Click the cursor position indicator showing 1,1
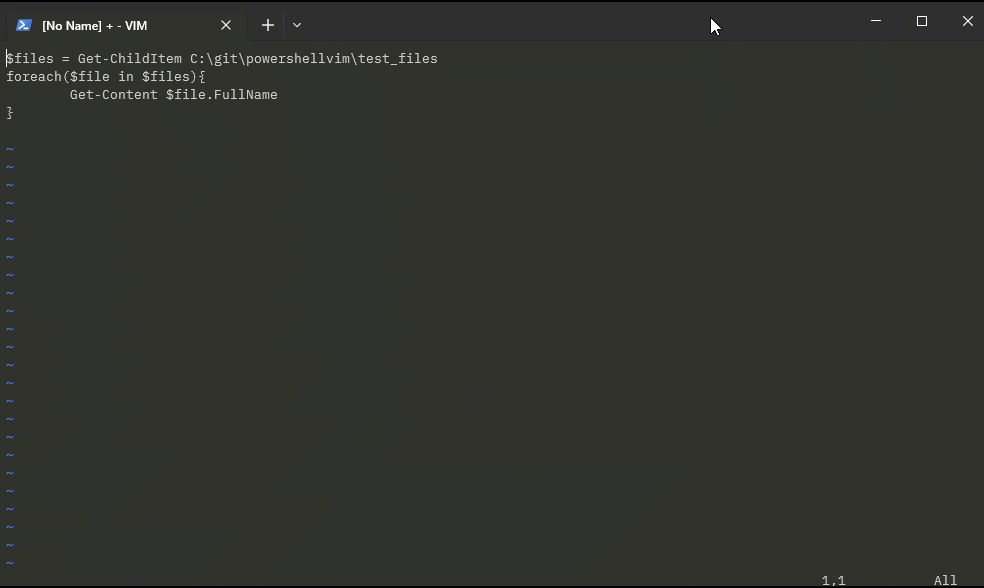Screen dimensions: 984x588 831,580
